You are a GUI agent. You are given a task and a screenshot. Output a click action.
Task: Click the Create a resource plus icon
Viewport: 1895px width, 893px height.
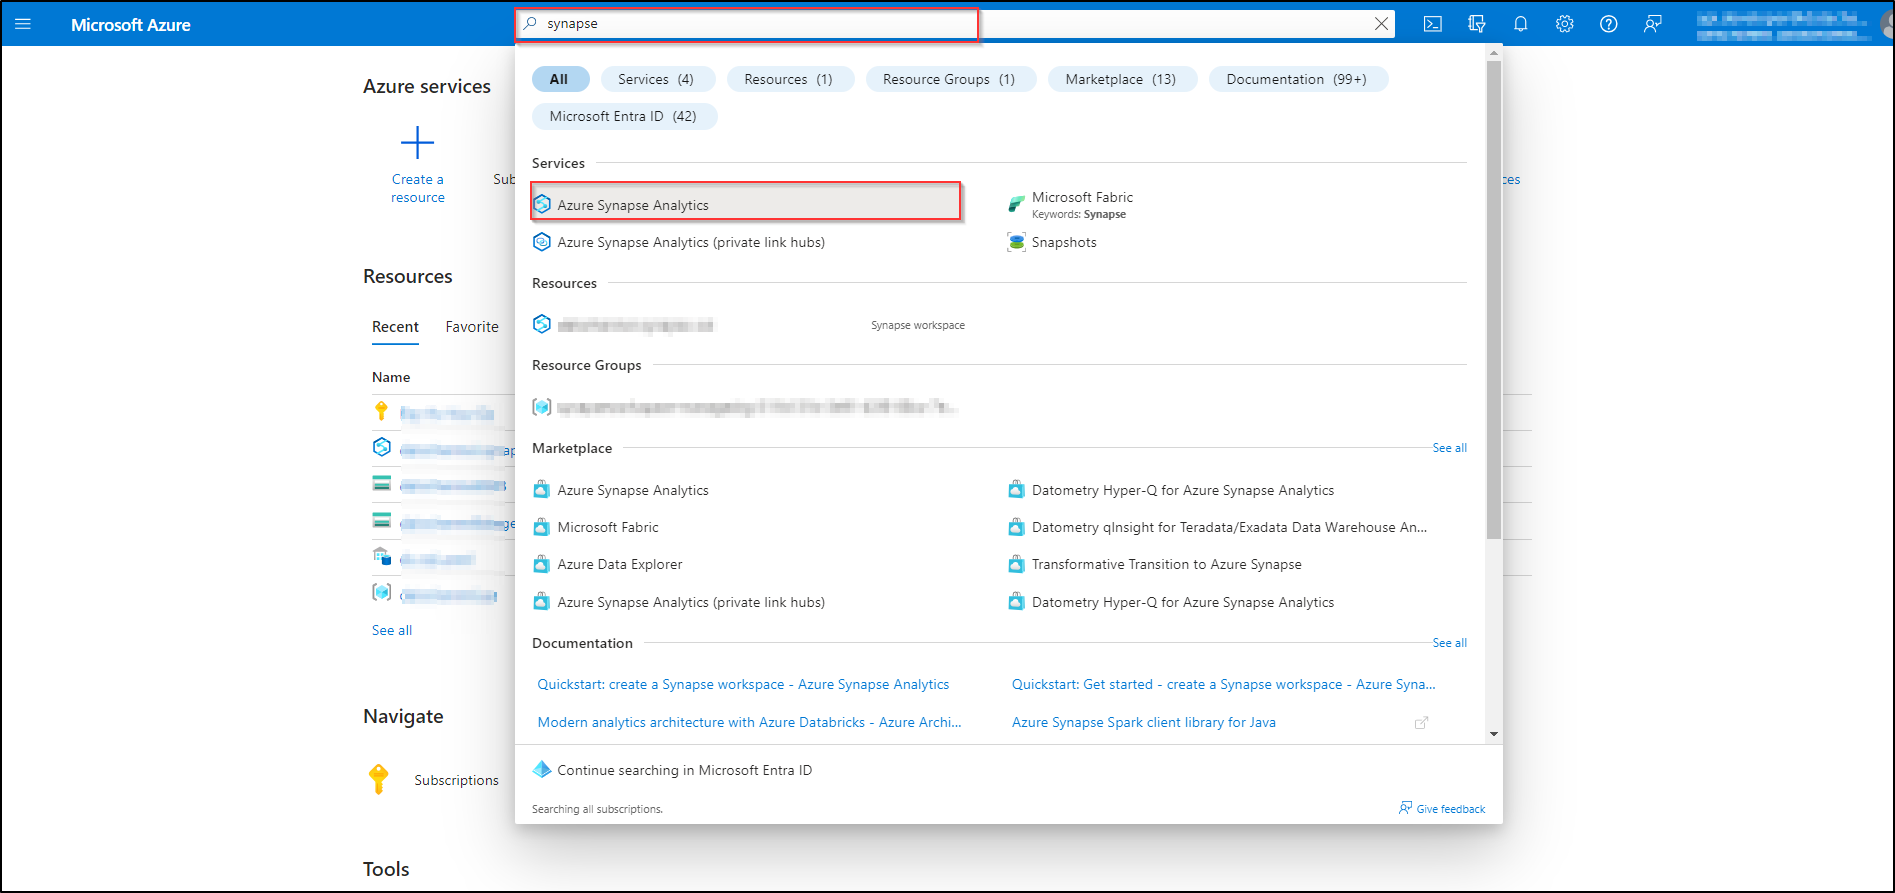[418, 143]
